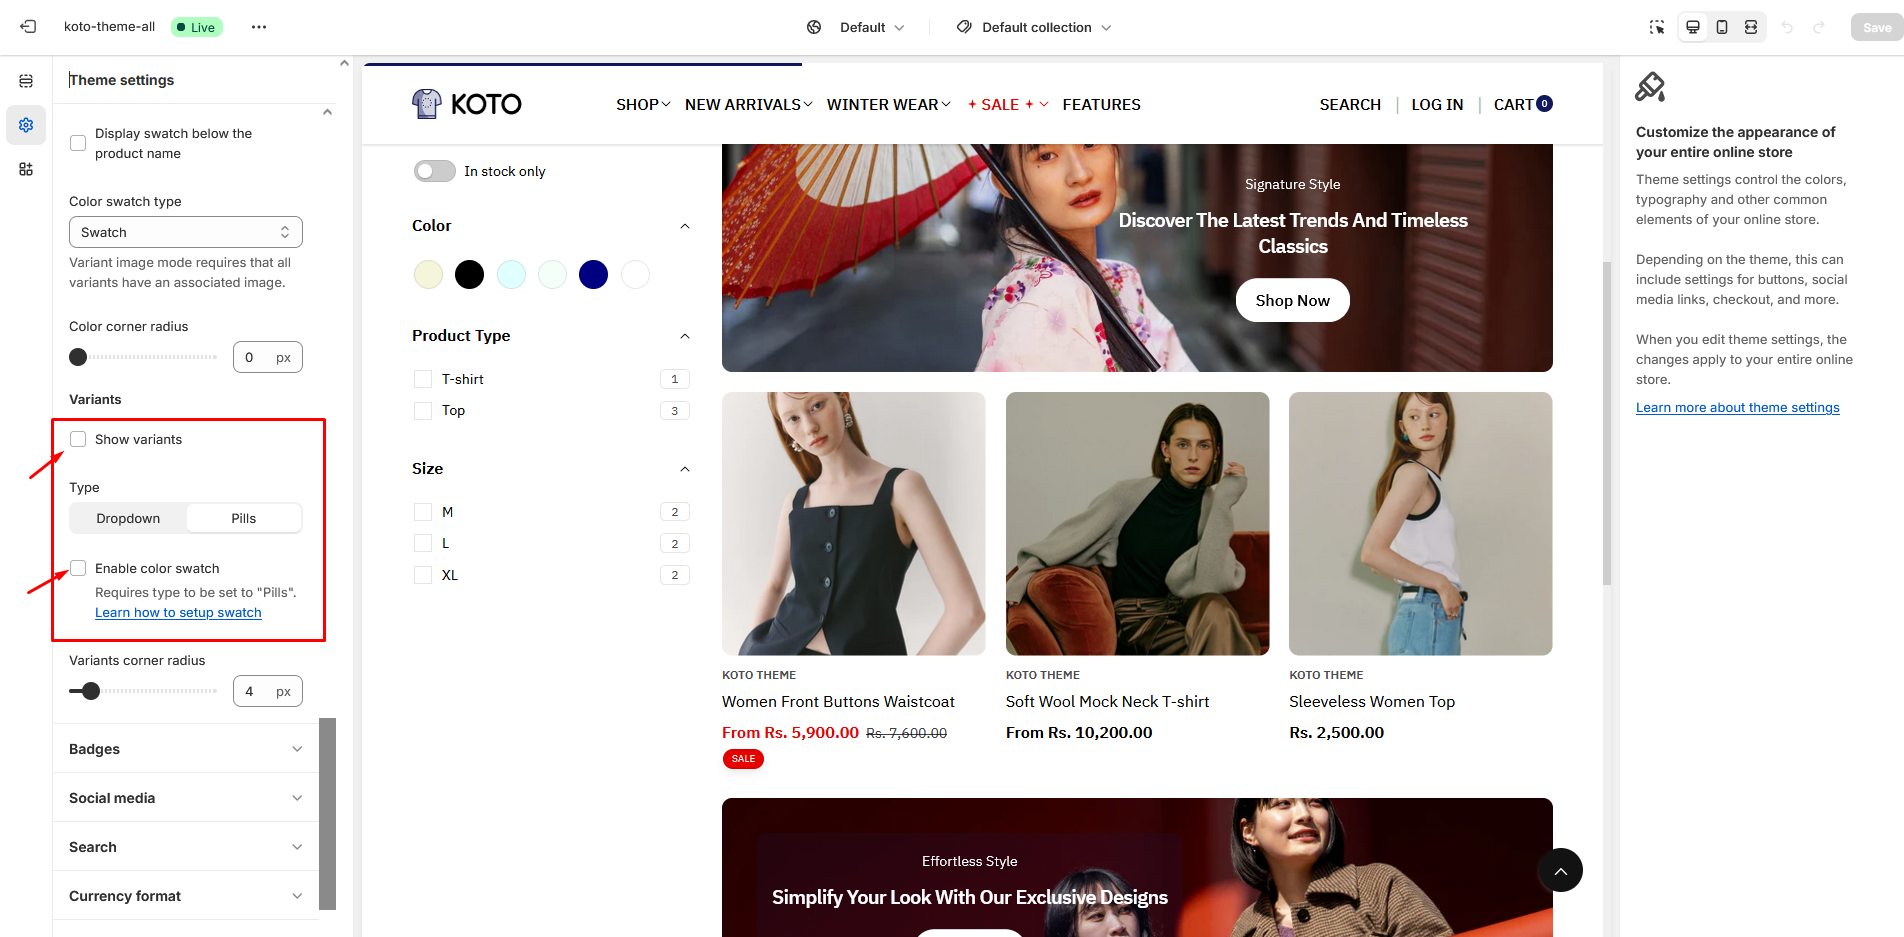Open the Default market dropdown

(x=872, y=27)
